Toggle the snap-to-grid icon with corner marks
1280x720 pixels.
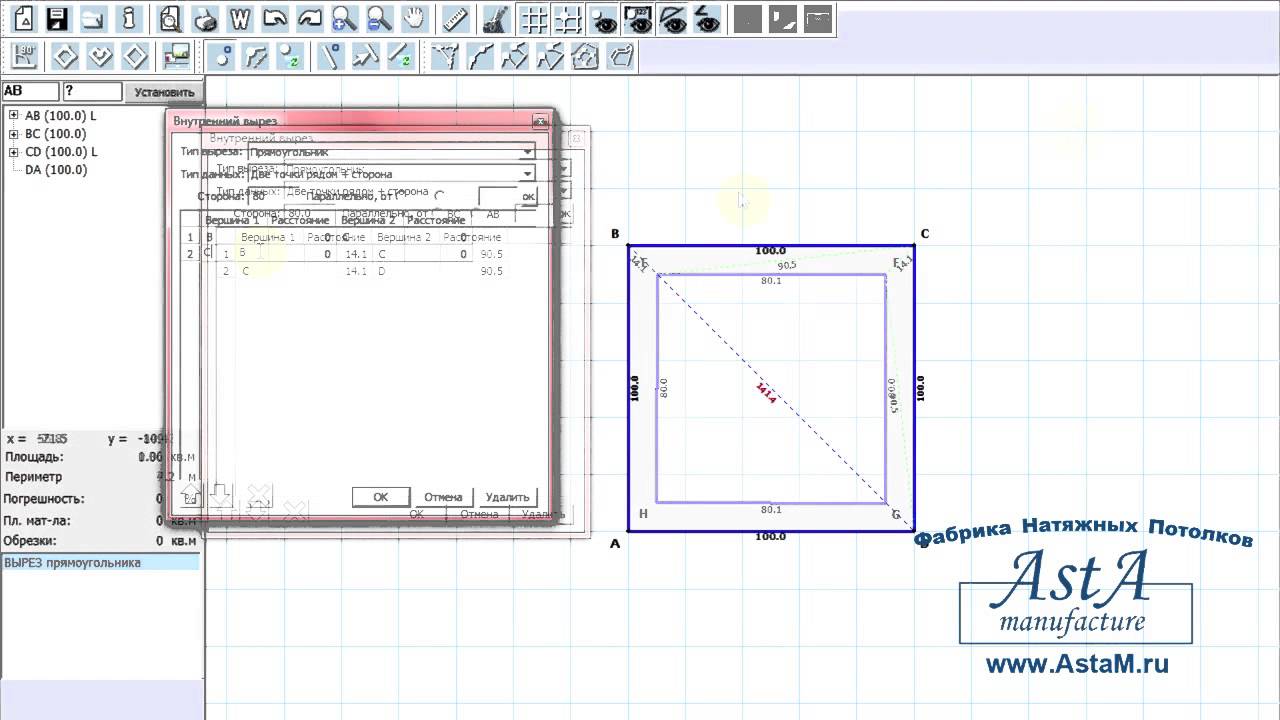click(x=568, y=18)
